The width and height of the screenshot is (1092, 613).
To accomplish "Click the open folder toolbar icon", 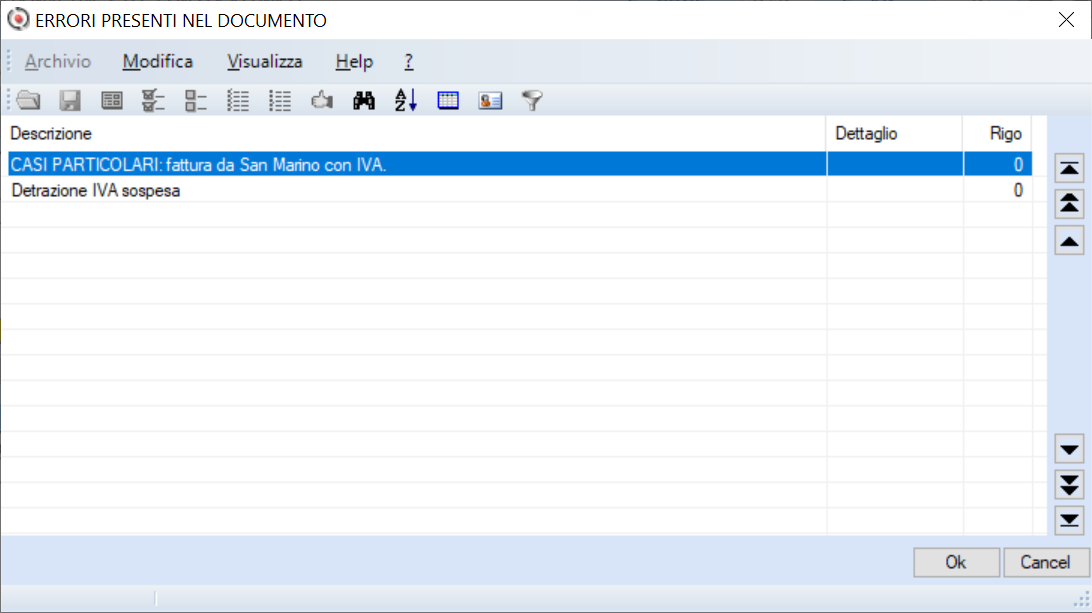I will (x=29, y=100).
